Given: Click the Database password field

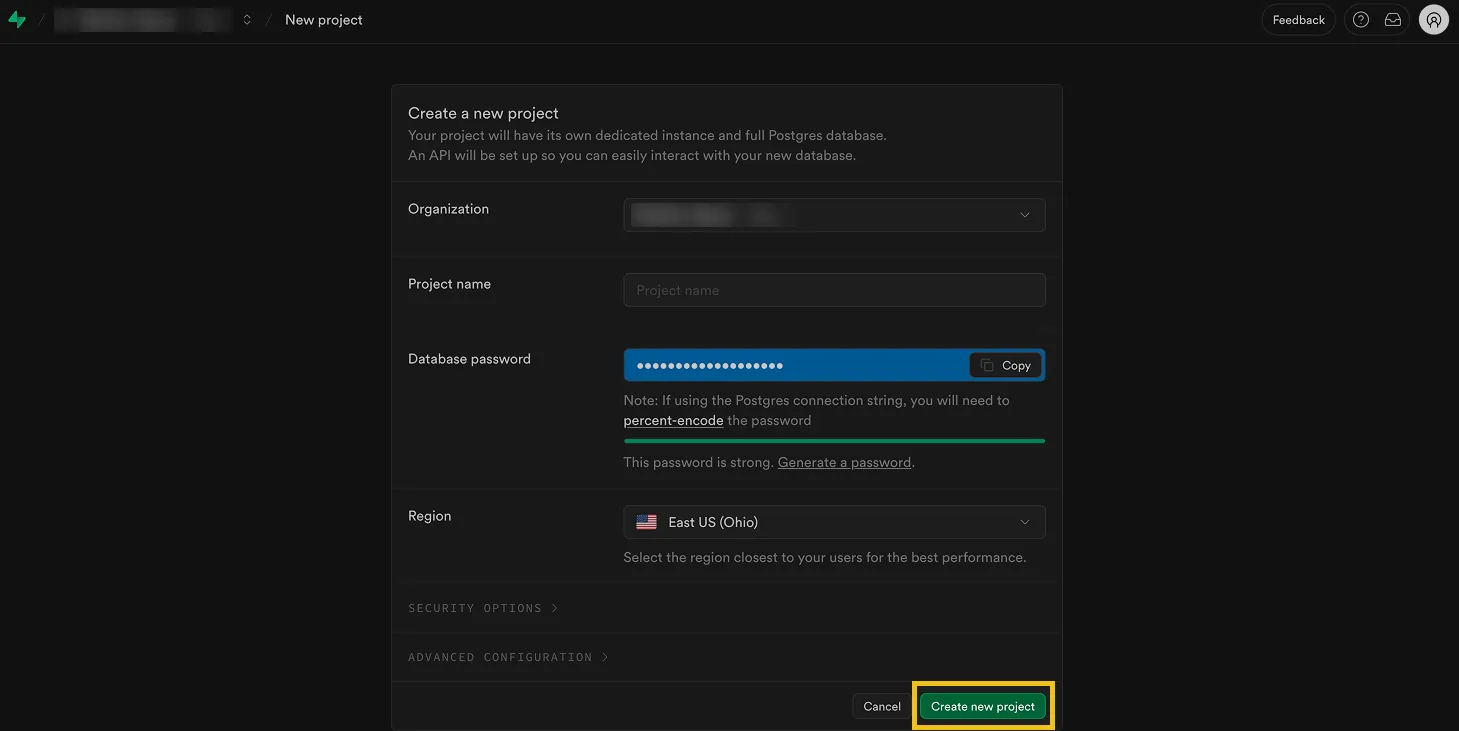Looking at the screenshot, I should click(x=834, y=365).
